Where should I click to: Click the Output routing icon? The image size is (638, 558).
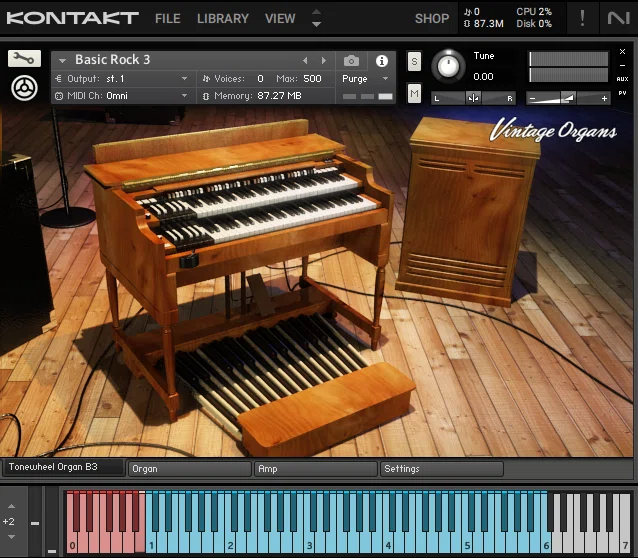point(59,79)
